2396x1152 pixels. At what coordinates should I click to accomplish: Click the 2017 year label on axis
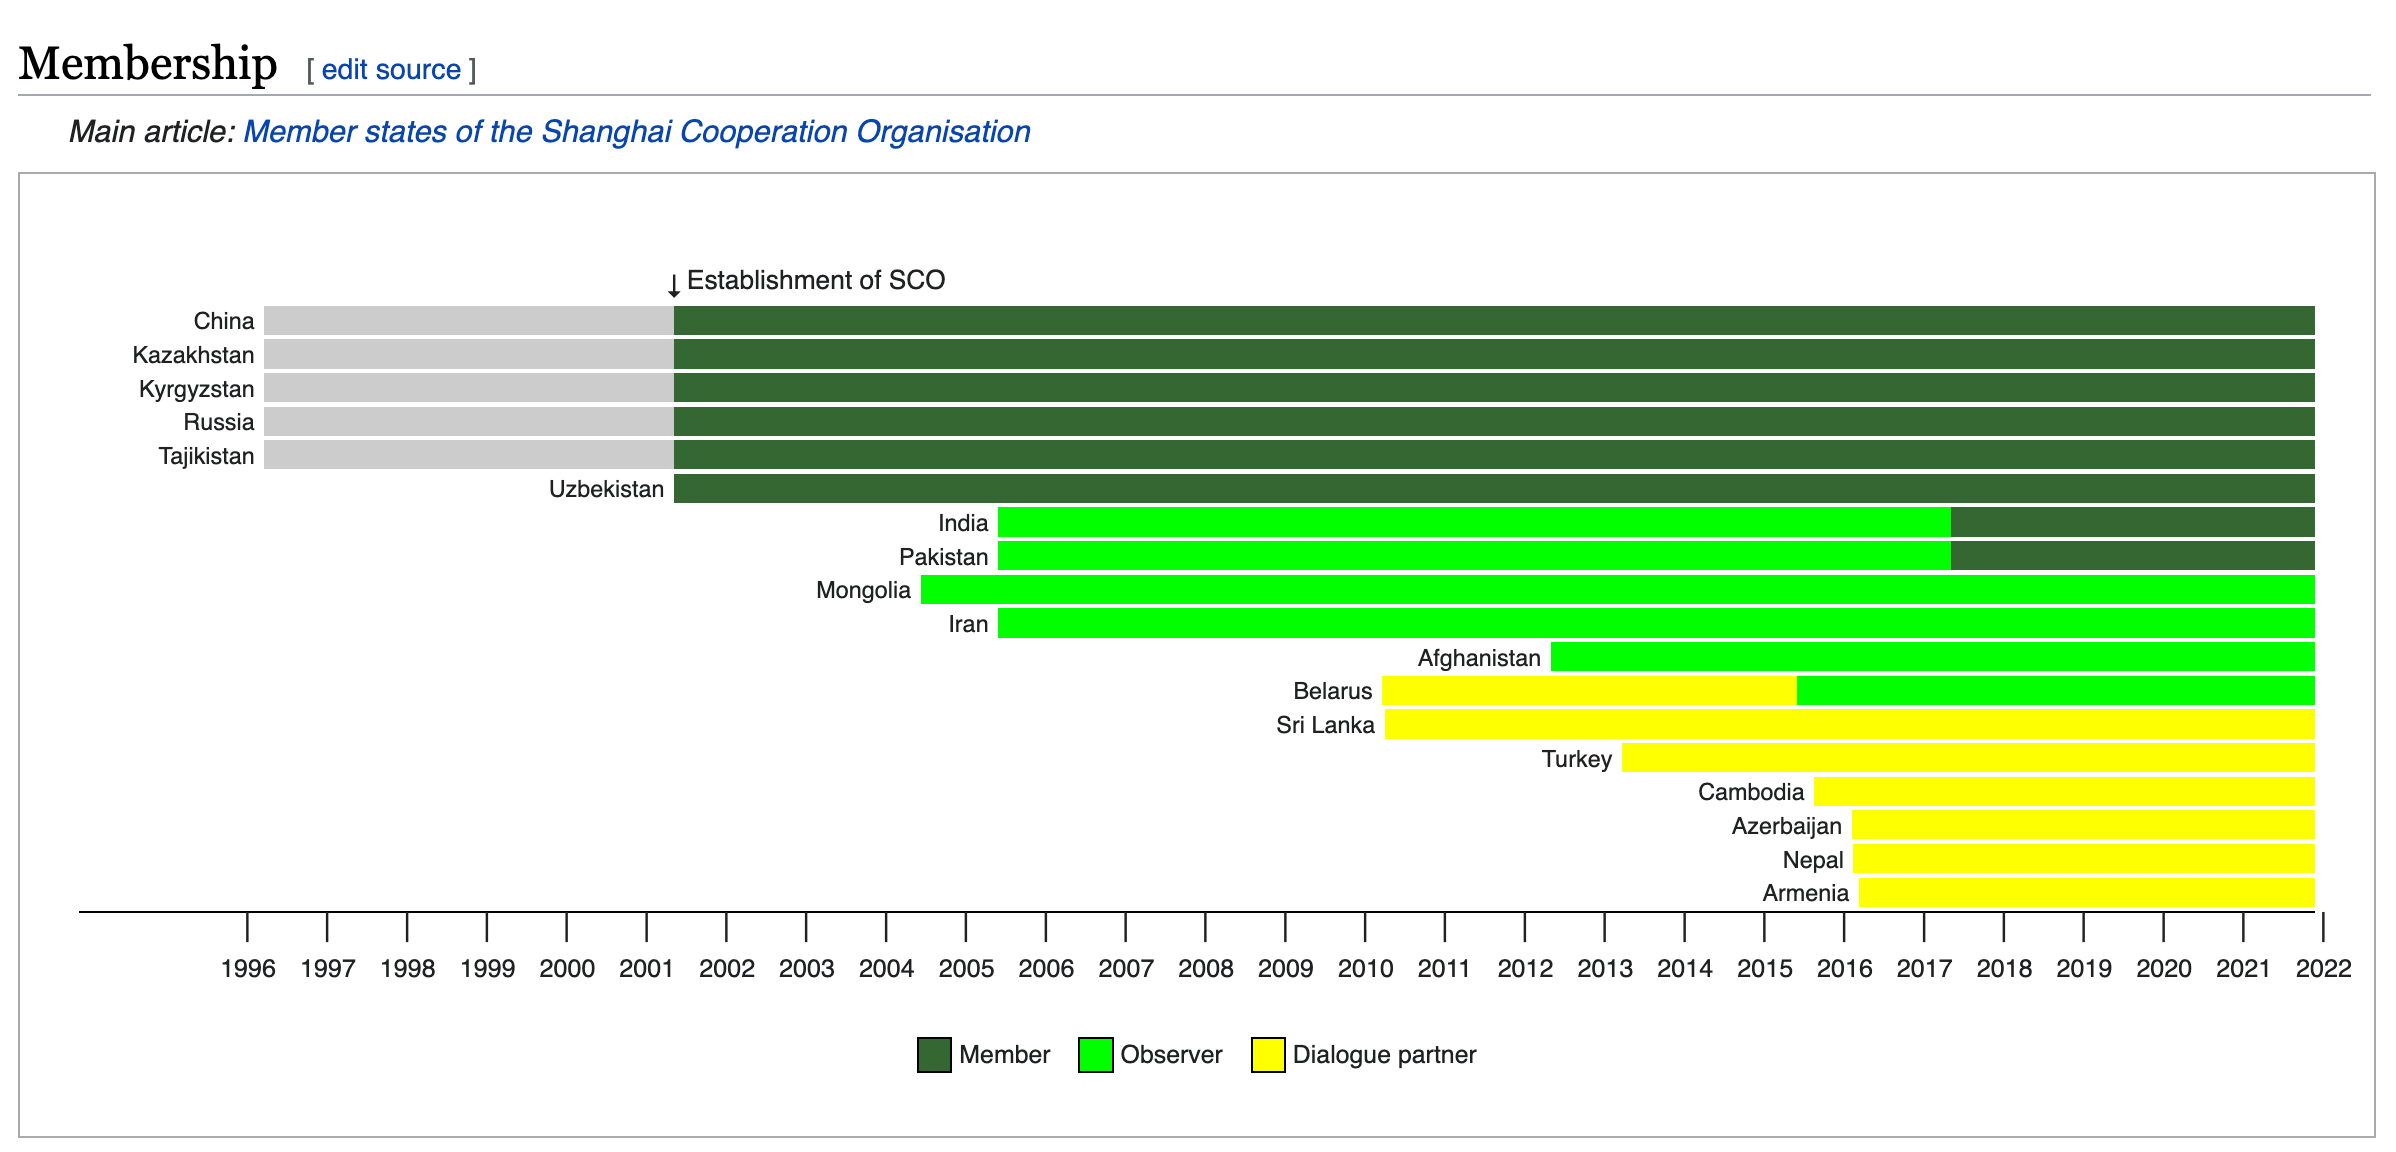point(1924,968)
